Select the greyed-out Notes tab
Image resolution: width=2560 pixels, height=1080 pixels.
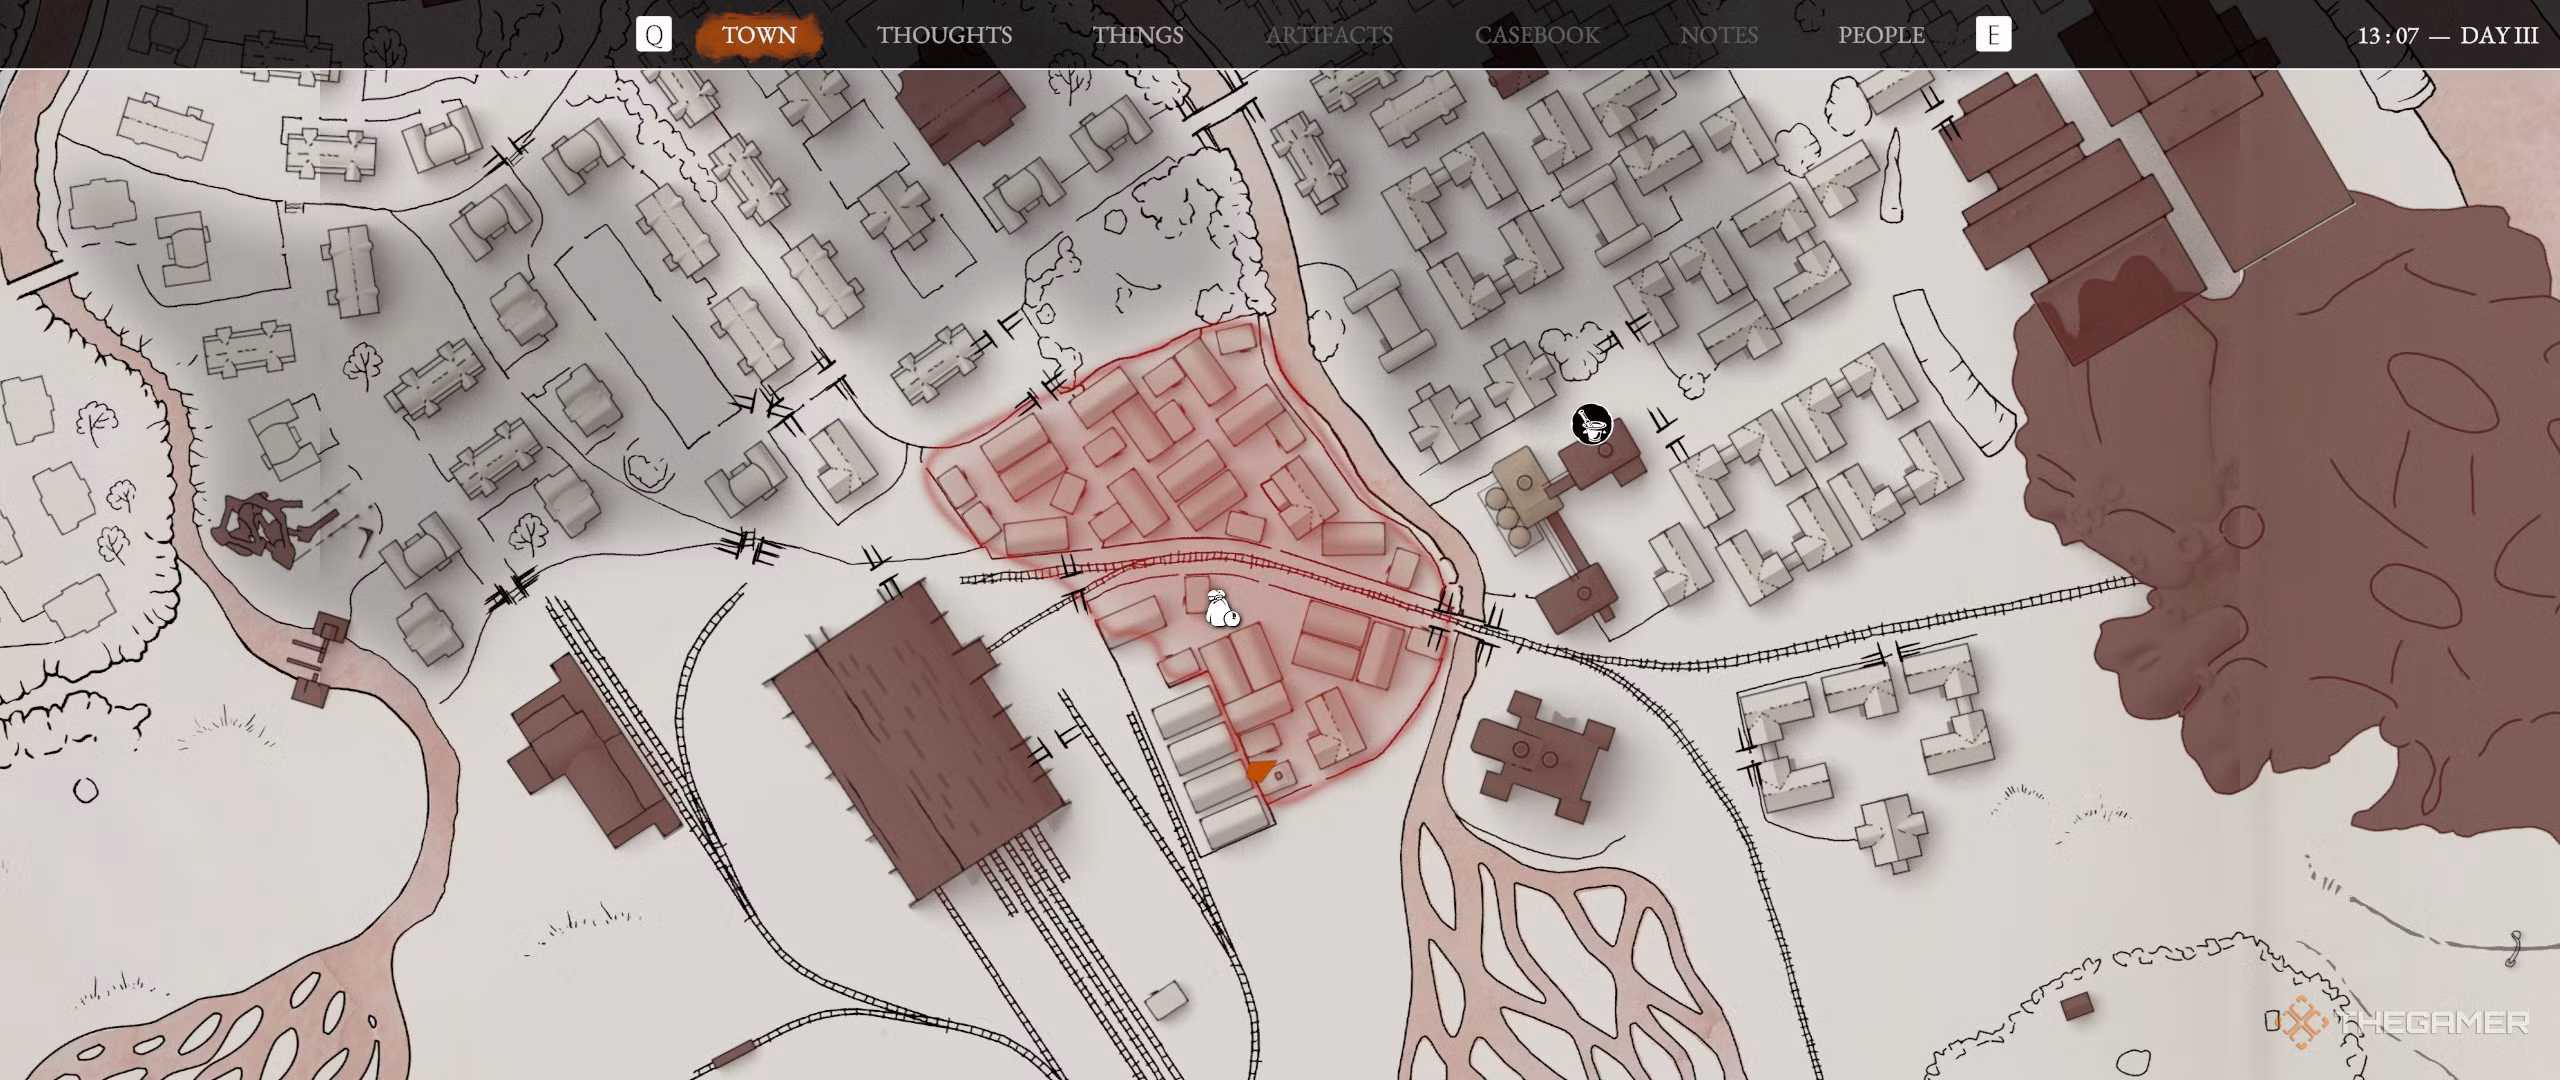[1719, 36]
